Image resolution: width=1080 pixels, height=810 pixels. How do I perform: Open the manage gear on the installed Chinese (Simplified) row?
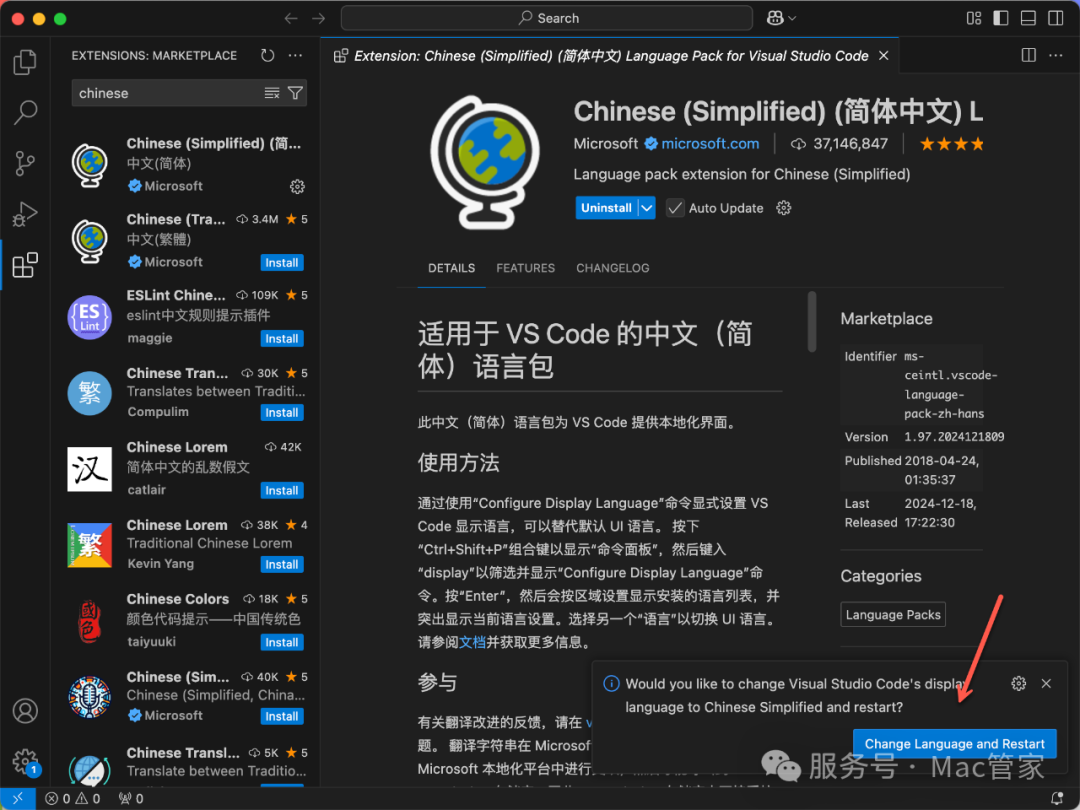[297, 187]
